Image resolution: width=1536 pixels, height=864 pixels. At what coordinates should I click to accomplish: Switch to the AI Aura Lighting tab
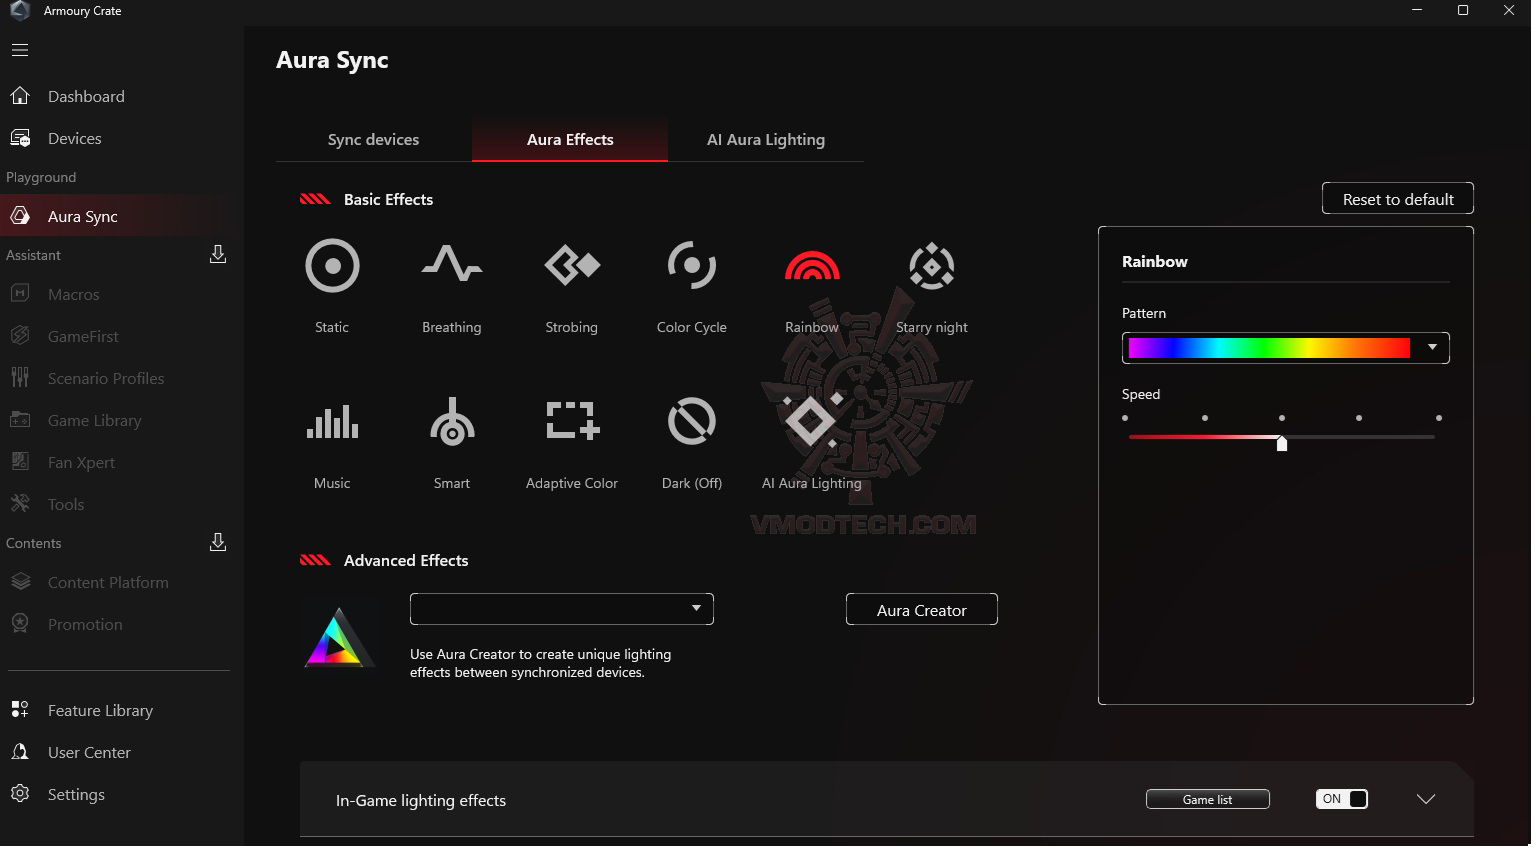point(766,140)
